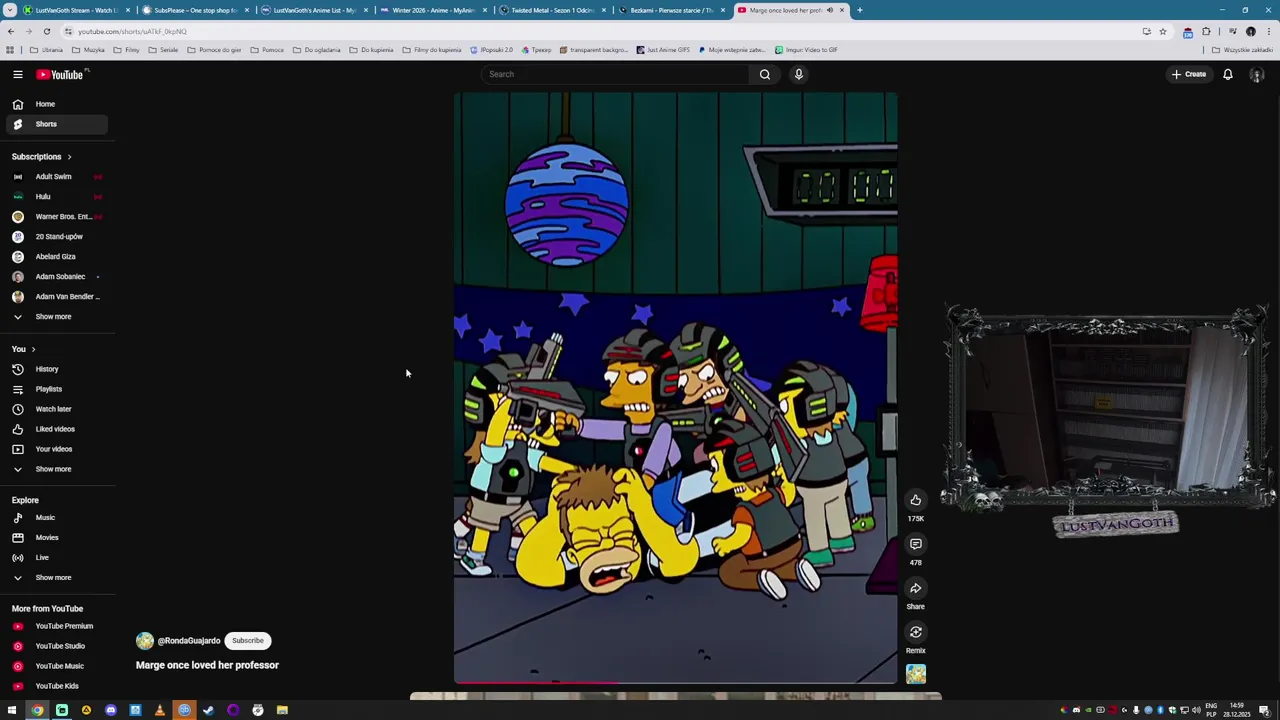Open Liked videos list
The height and width of the screenshot is (720, 1280).
coord(57,429)
